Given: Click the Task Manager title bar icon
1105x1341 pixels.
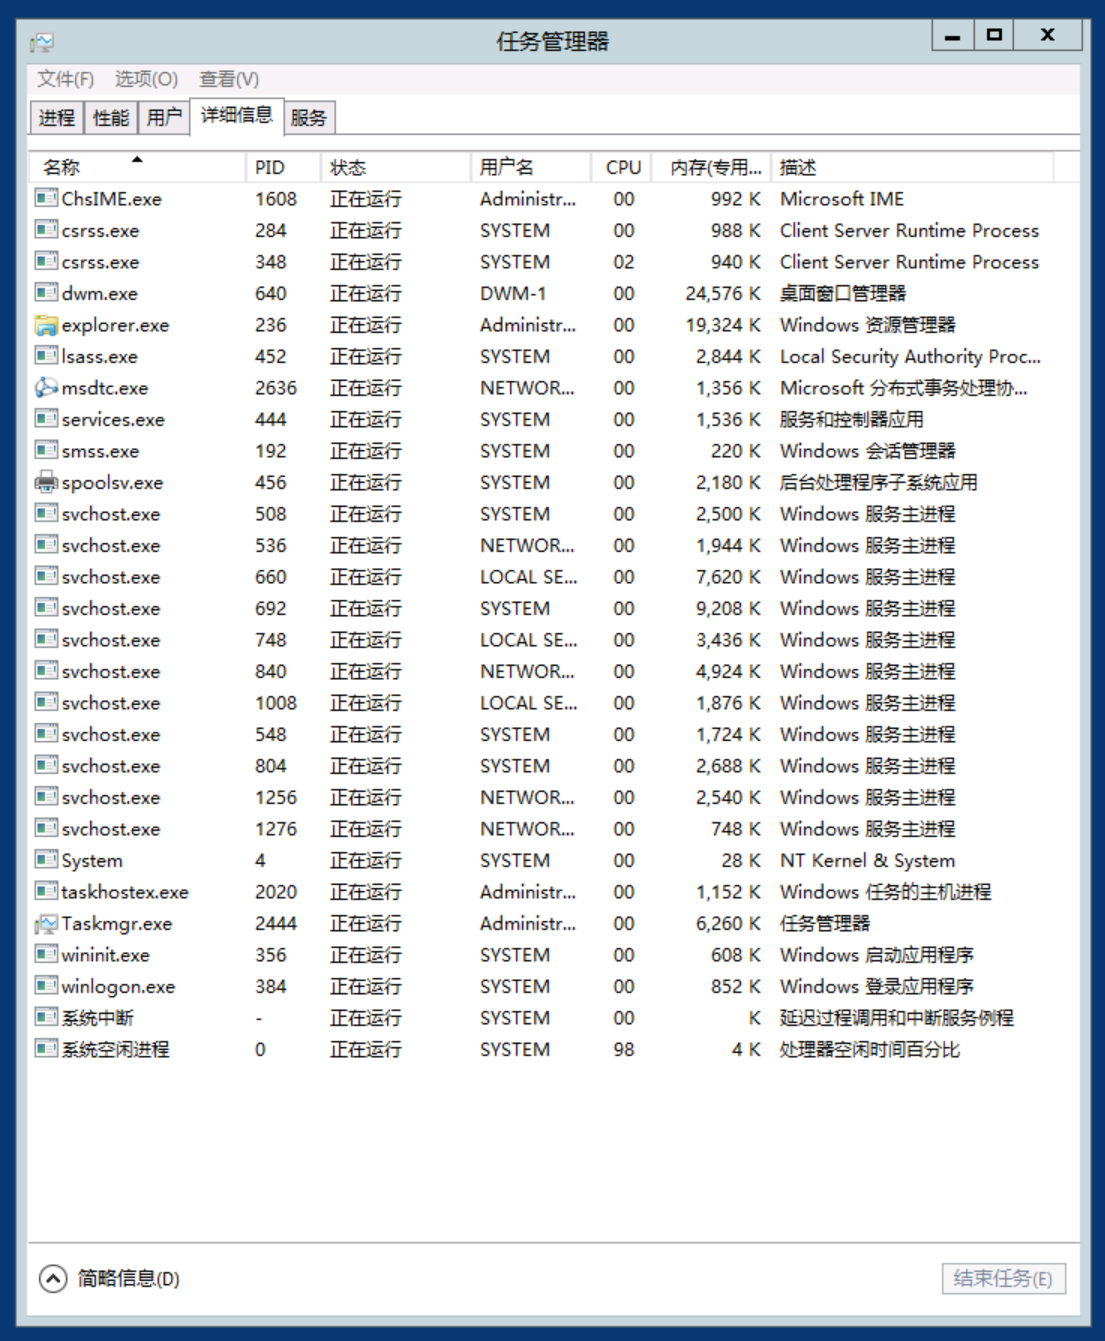Looking at the screenshot, I should pyautogui.click(x=42, y=42).
